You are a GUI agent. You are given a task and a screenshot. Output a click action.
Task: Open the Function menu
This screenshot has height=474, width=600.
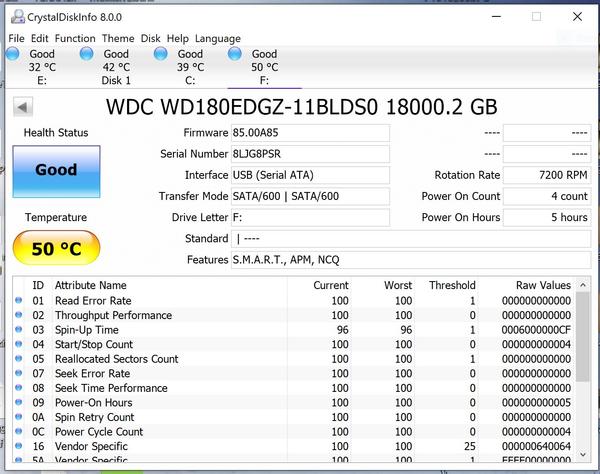click(75, 38)
